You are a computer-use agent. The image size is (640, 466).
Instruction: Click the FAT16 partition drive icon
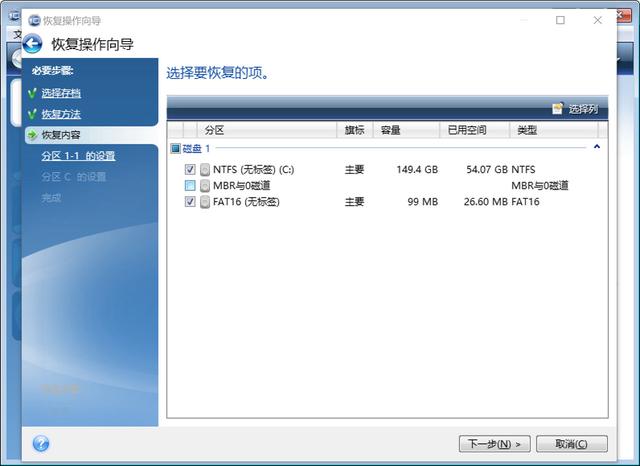click(x=205, y=202)
